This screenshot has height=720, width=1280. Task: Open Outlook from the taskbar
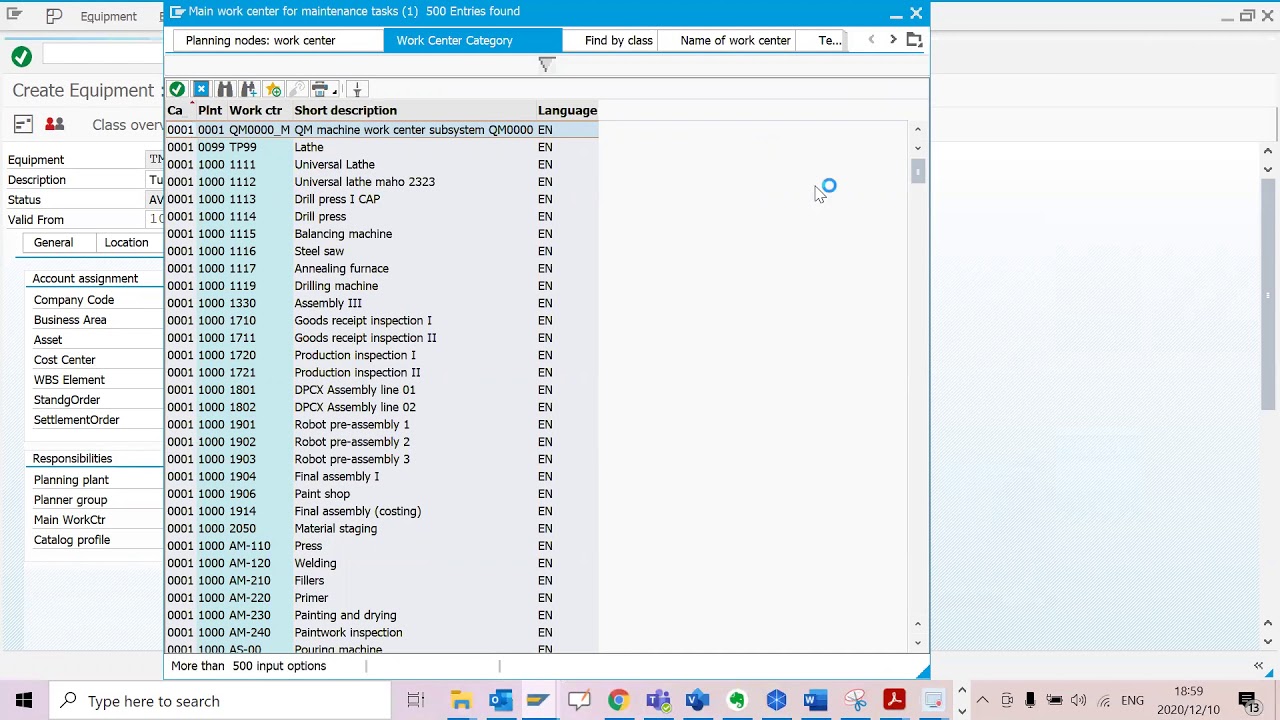(500, 701)
